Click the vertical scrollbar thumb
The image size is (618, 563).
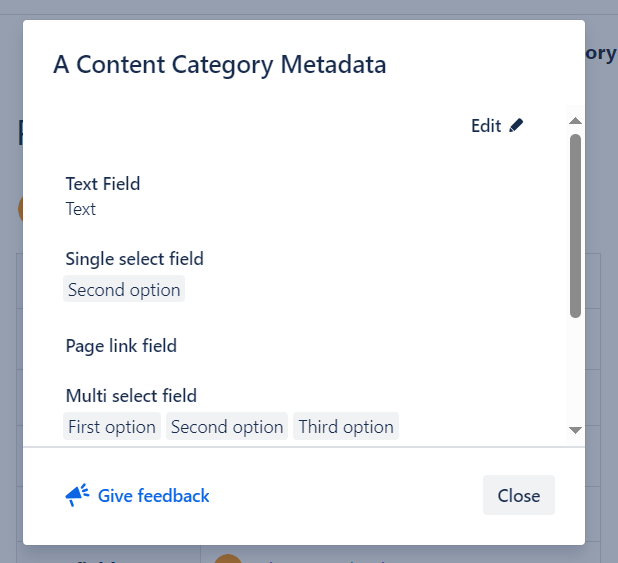[x=575, y=225]
